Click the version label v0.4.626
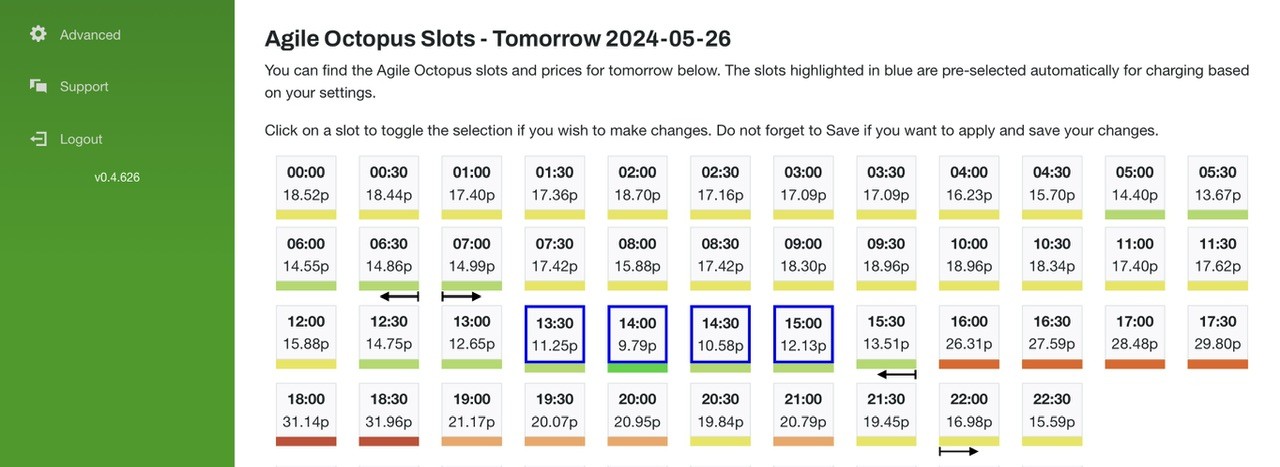The width and height of the screenshot is (1280, 467). click(117, 178)
